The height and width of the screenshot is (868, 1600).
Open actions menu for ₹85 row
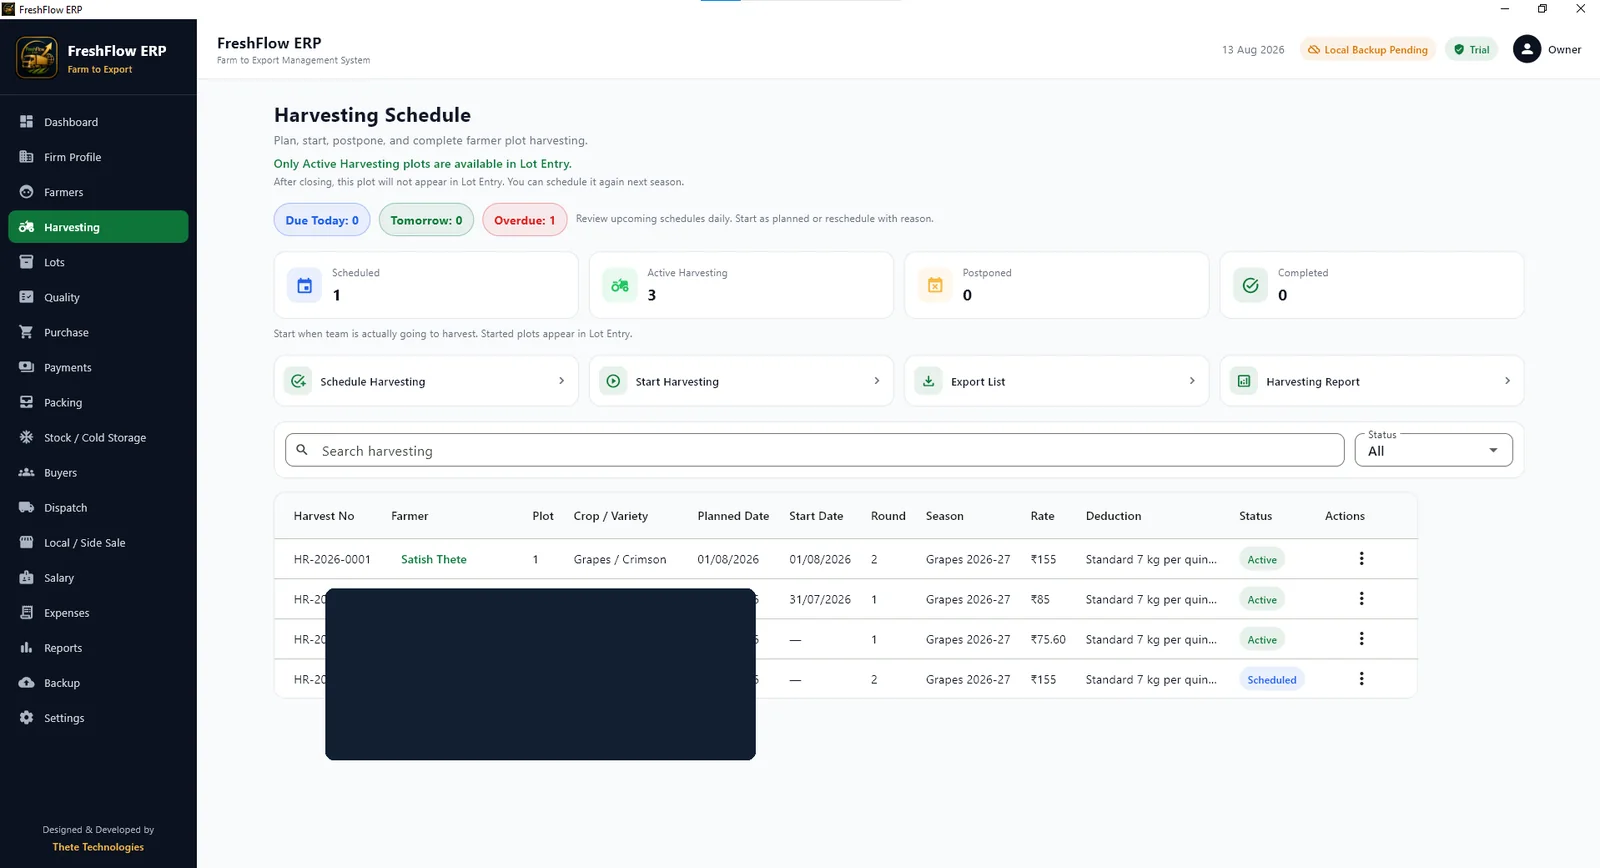(1361, 599)
